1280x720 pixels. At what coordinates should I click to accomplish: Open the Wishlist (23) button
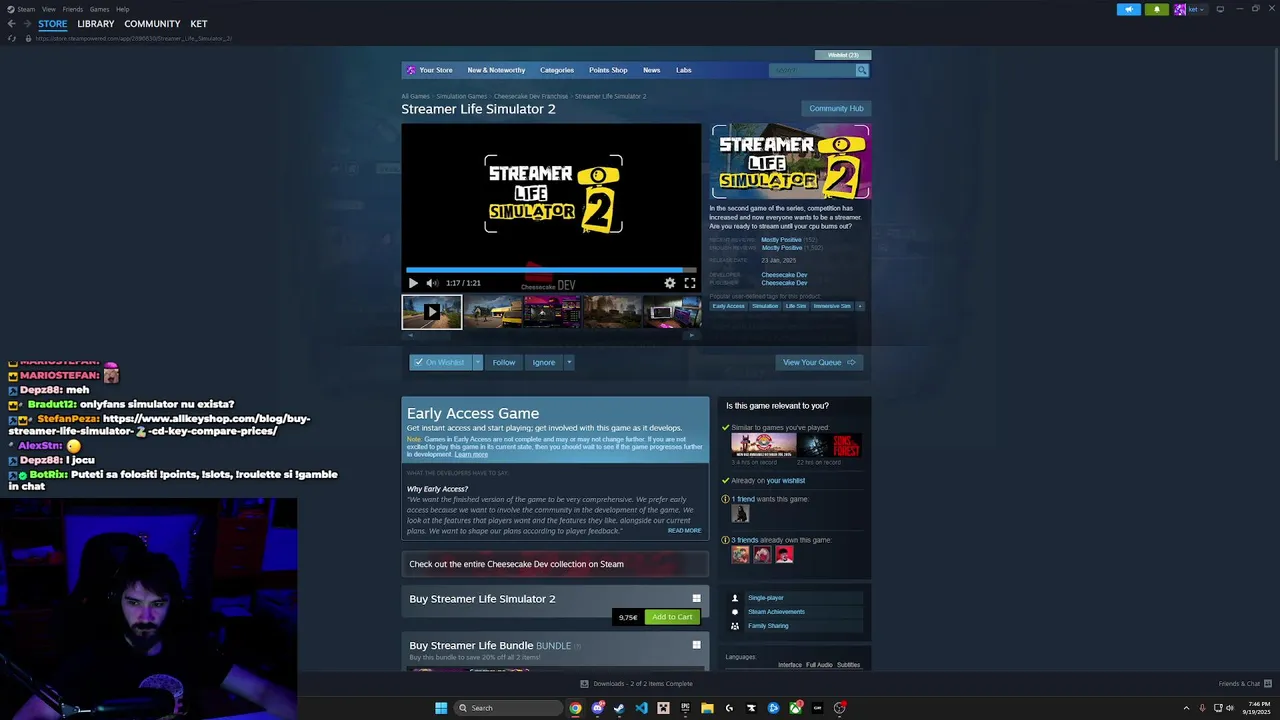point(843,55)
